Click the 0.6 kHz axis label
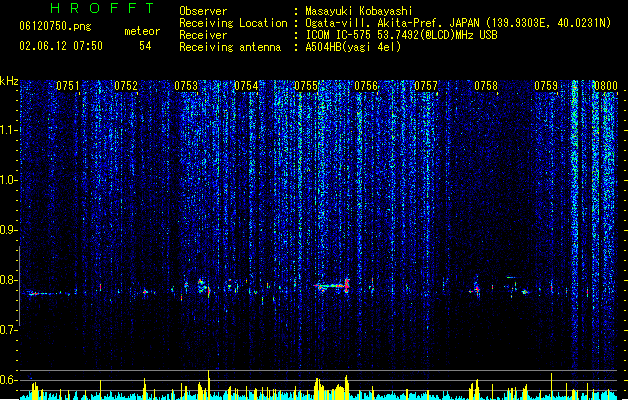The width and height of the screenshot is (629, 400). coord(8,380)
